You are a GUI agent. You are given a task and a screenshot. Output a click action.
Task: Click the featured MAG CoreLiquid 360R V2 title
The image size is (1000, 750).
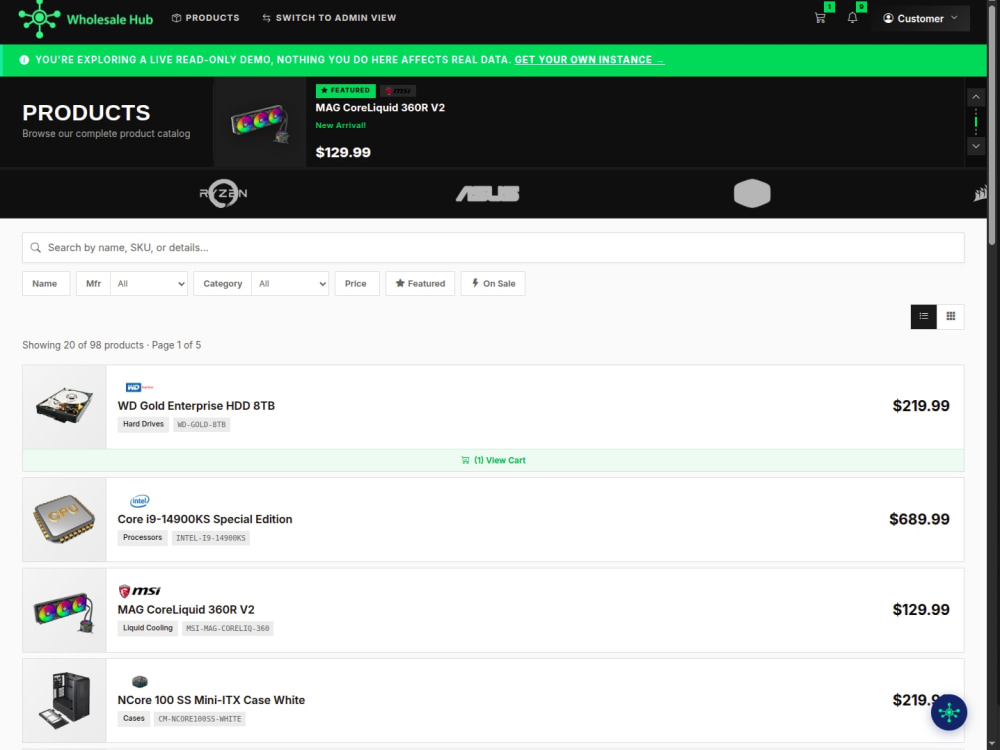pyautogui.click(x=380, y=108)
